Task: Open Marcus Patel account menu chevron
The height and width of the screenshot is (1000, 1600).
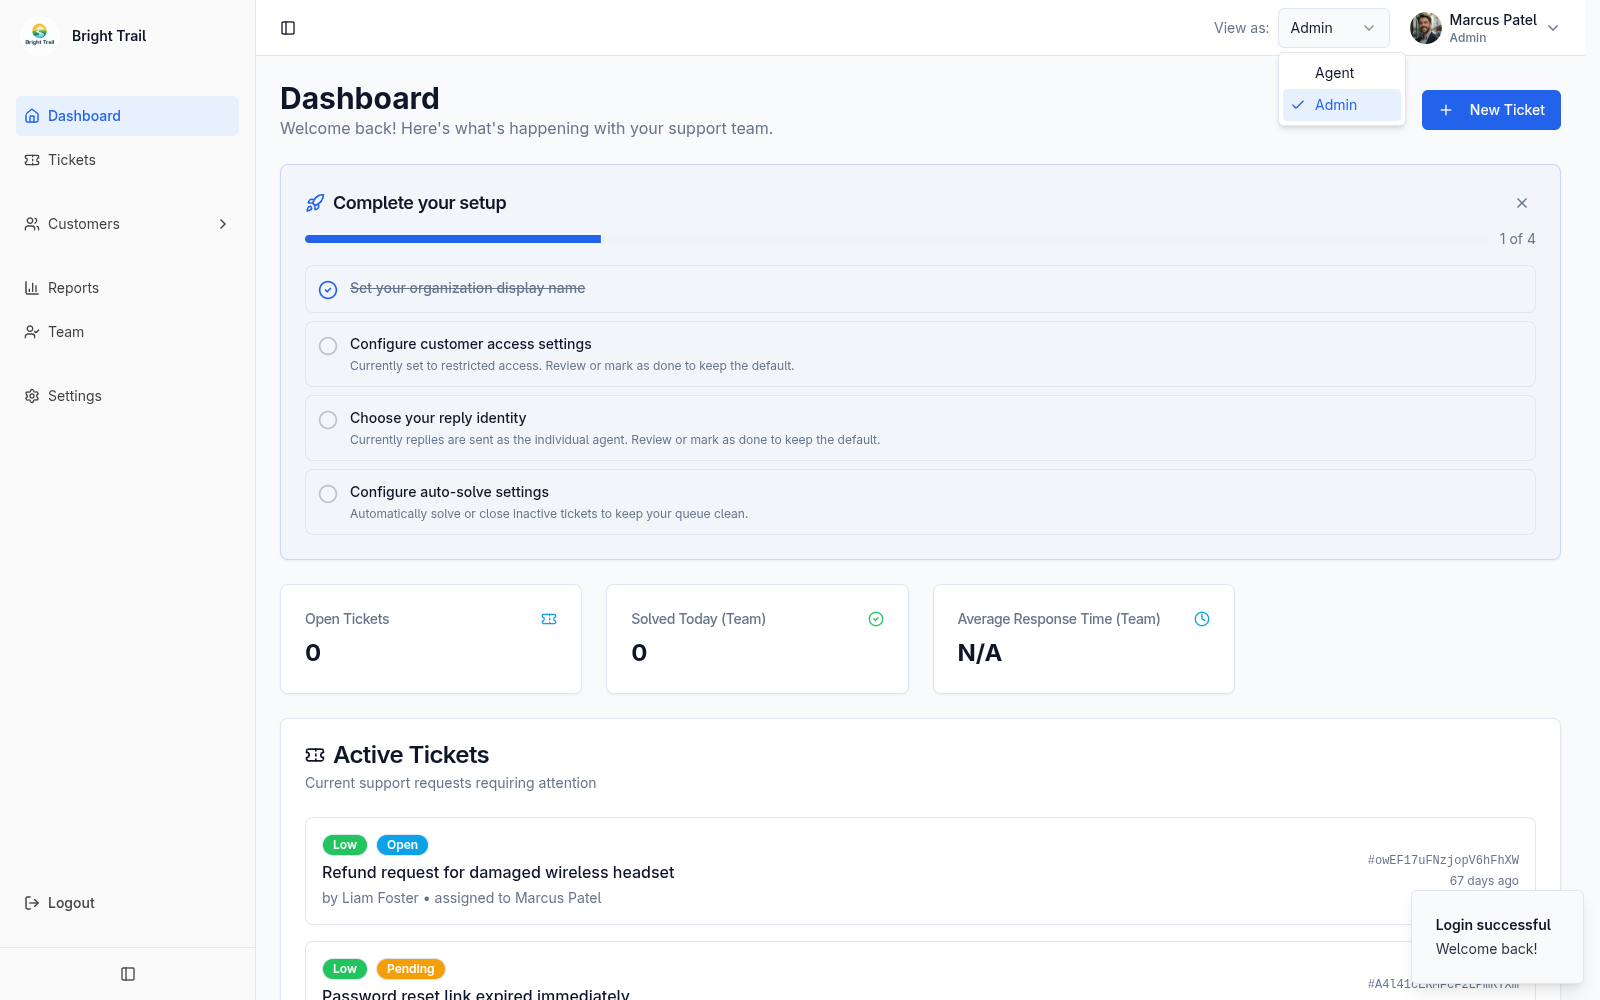Action: point(1553,28)
